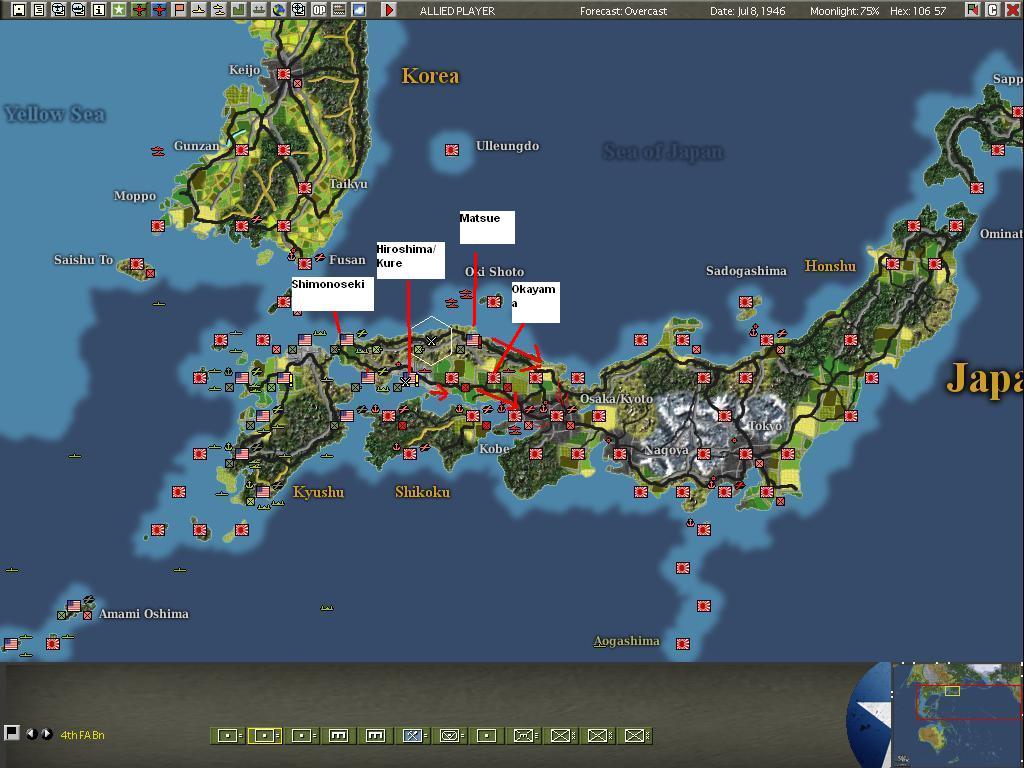Click the 'Date: Jul 8, 1946' text
Viewport: 1024px width, 768px height.
(x=748, y=10)
